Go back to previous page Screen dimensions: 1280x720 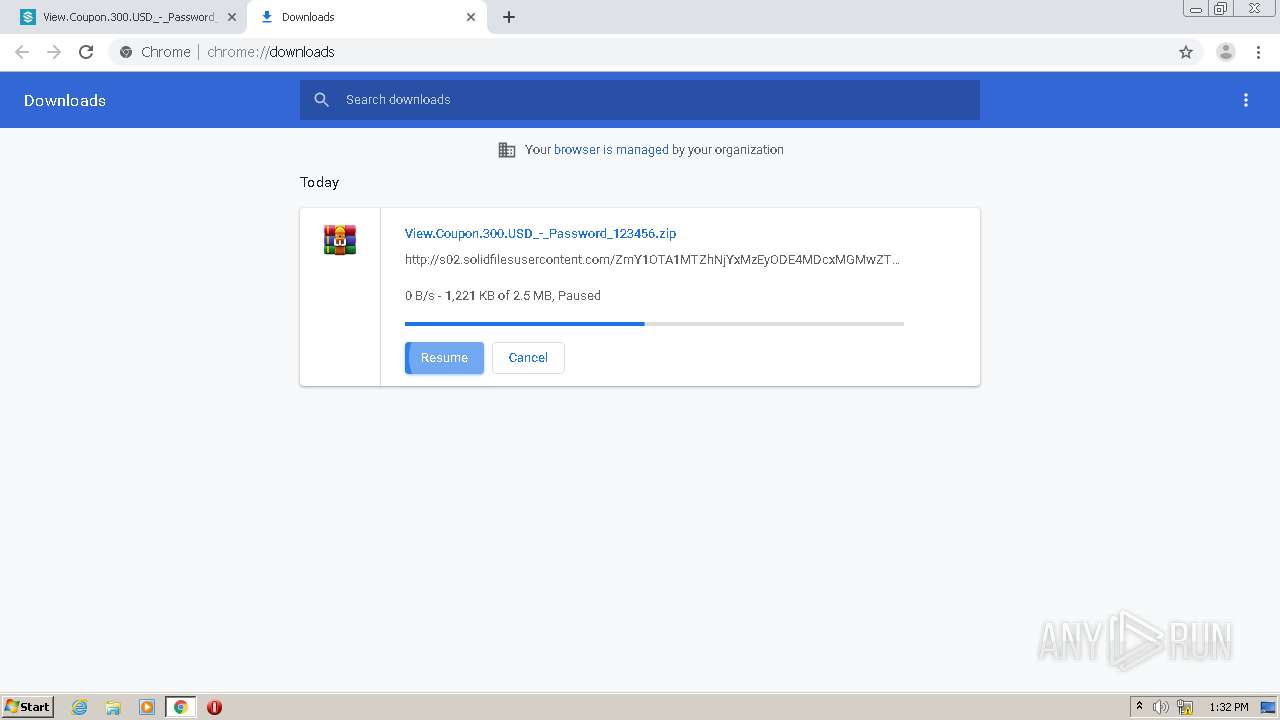[22, 52]
